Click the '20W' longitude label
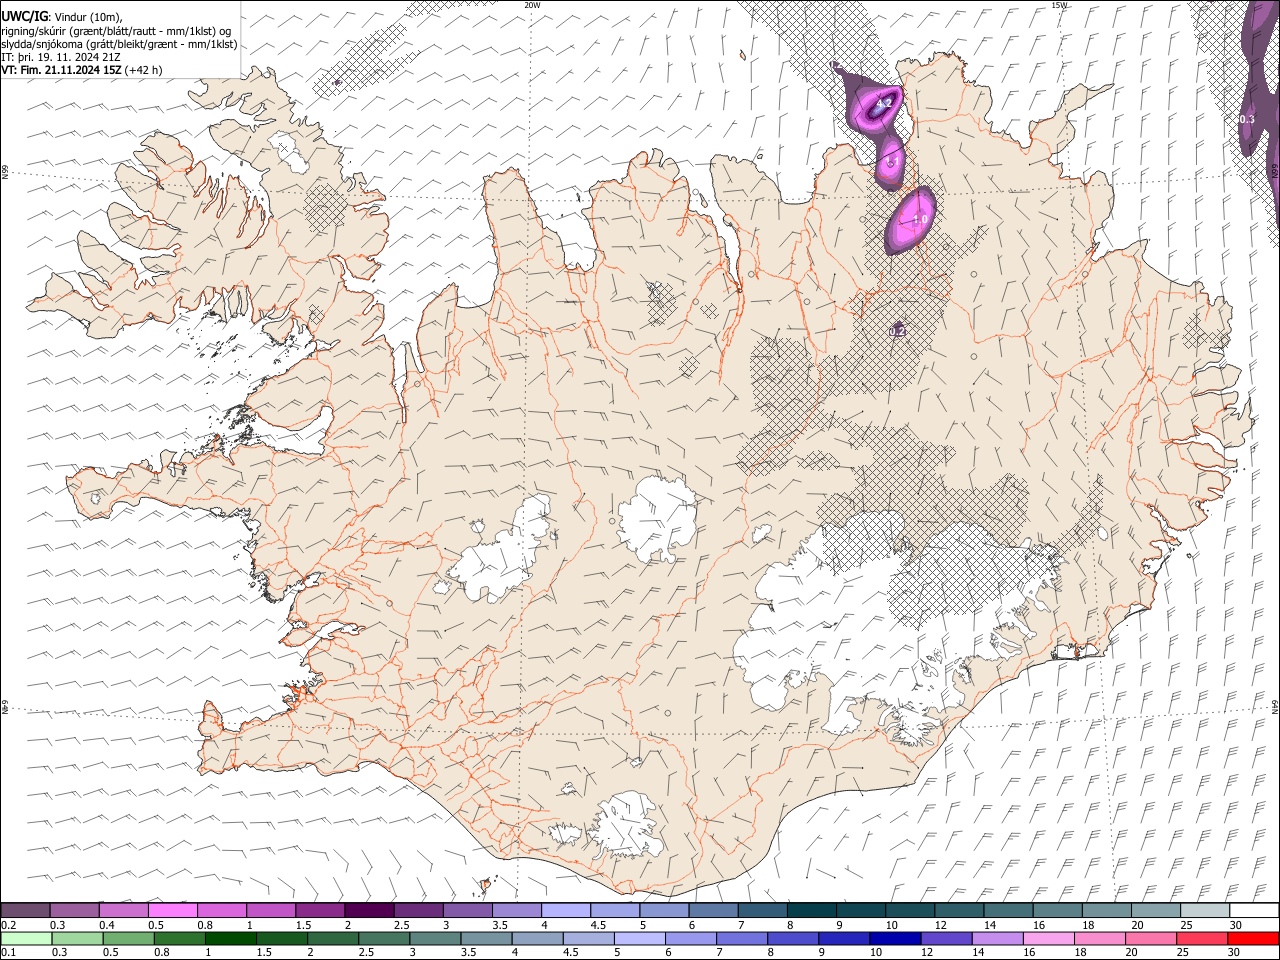1280x960 pixels. pyautogui.click(x=533, y=5)
